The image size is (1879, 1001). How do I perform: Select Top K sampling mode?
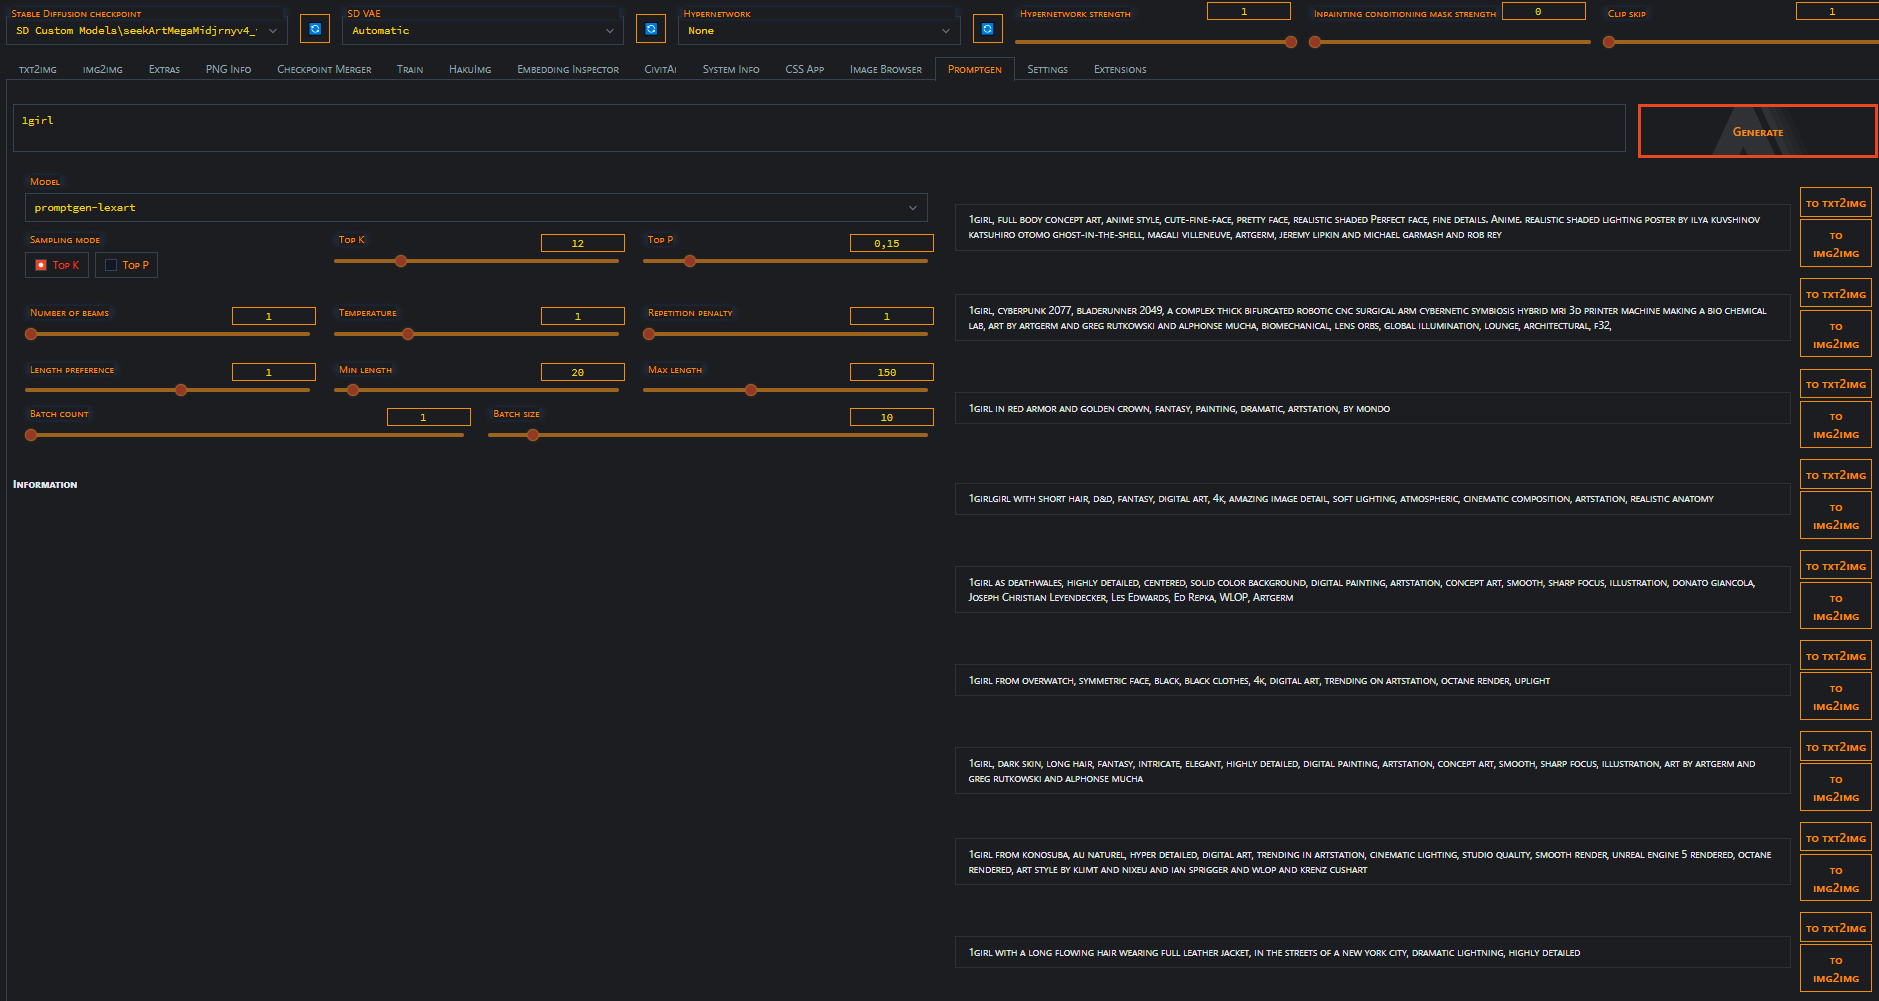pyautogui.click(x=57, y=265)
